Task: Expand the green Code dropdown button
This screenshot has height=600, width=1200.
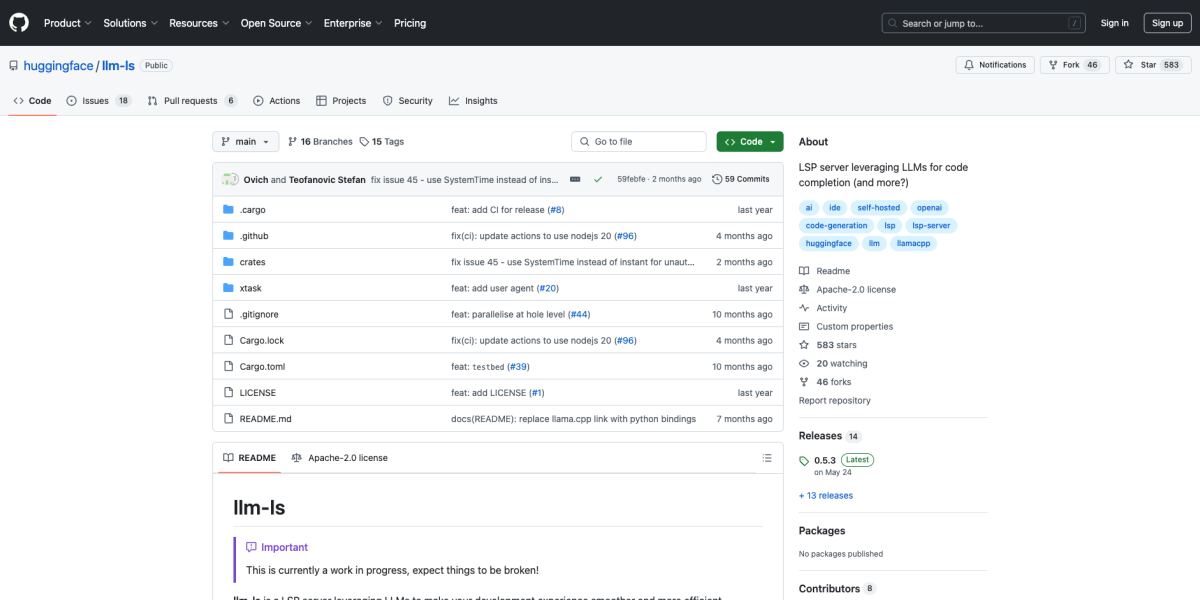Action: 750,142
